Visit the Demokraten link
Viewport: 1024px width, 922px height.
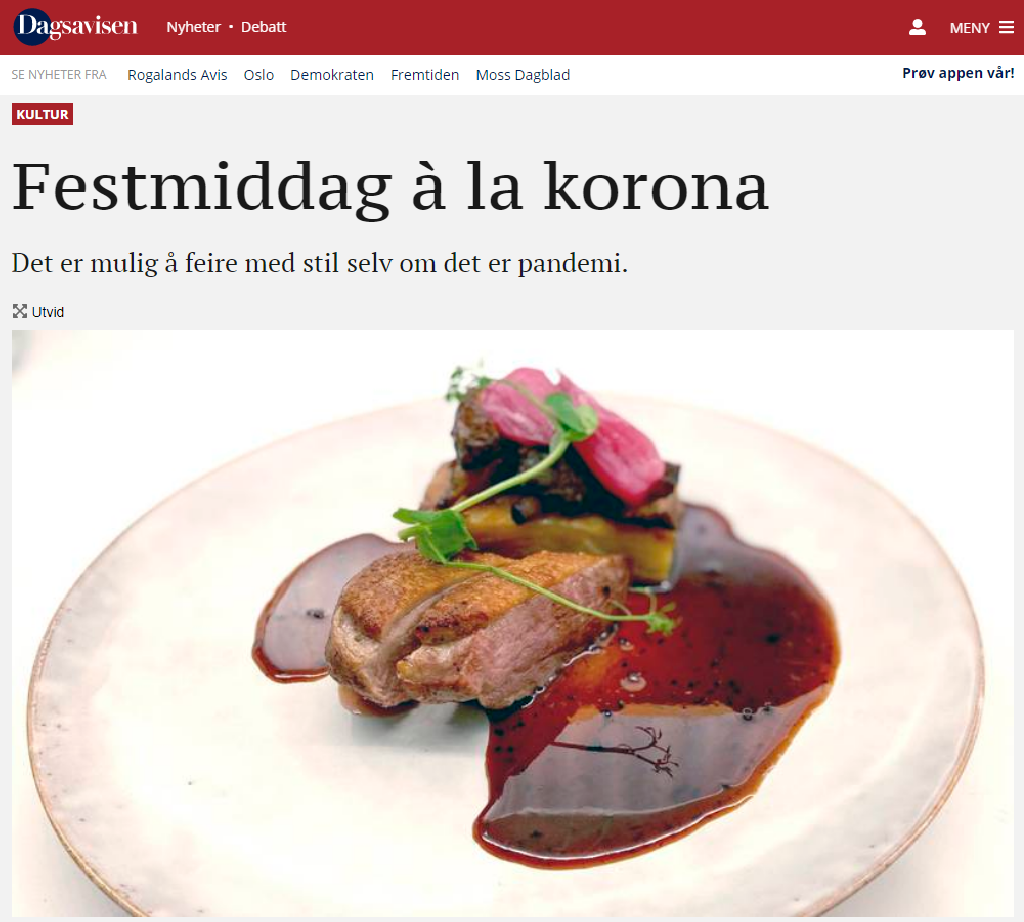(332, 75)
